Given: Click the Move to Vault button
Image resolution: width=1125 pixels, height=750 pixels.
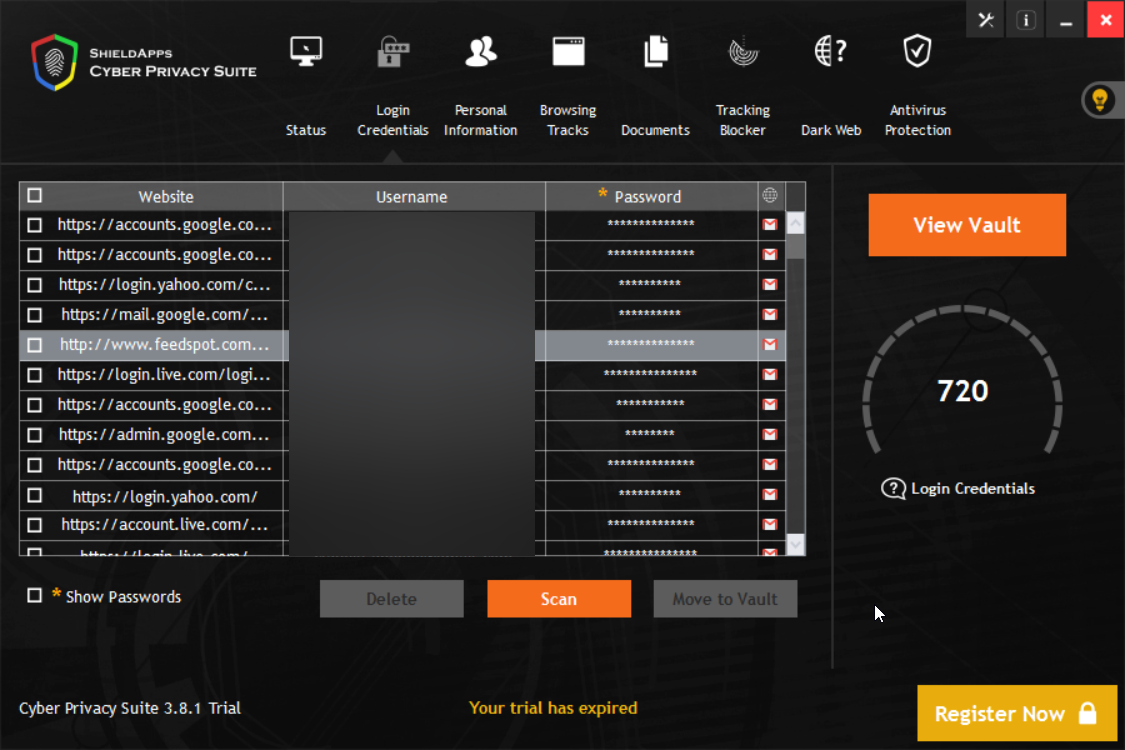Looking at the screenshot, I should point(725,599).
